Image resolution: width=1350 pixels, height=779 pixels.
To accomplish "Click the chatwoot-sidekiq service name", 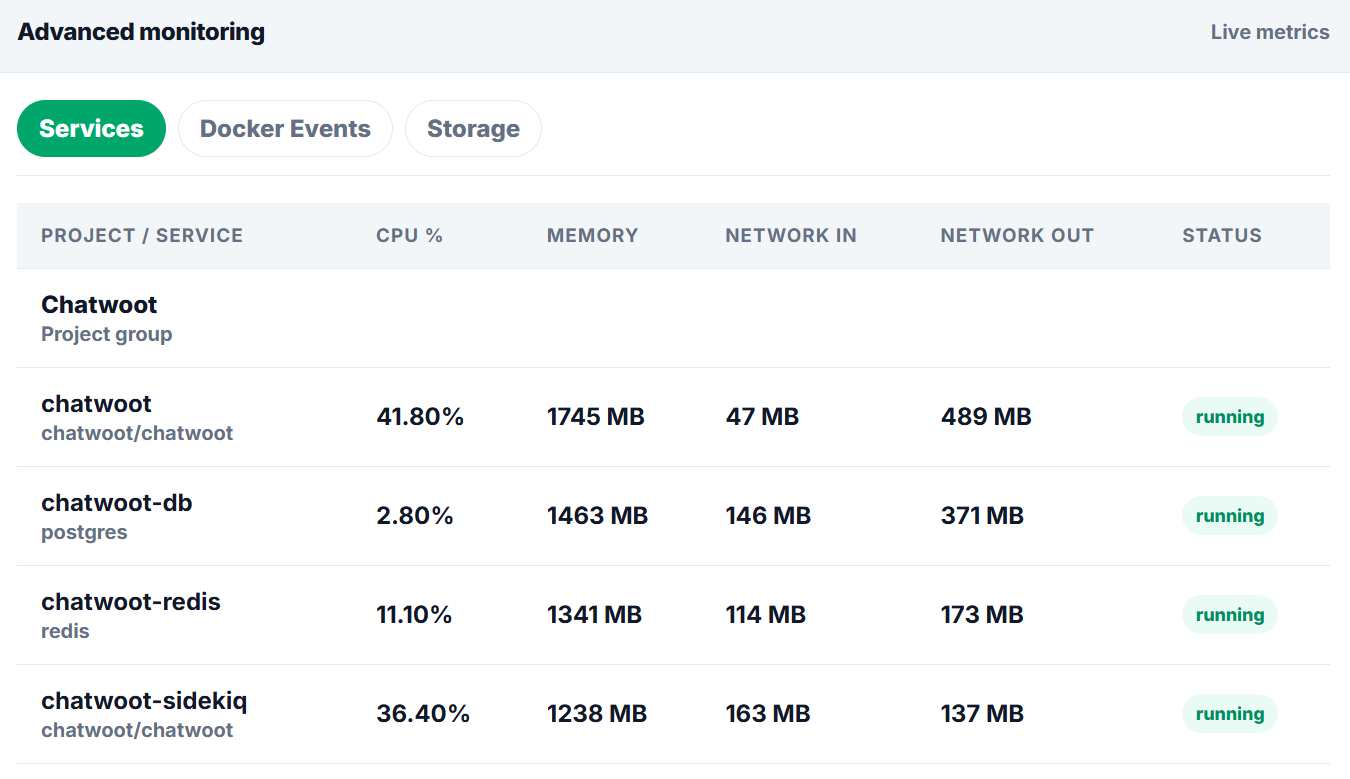I will 144,701.
